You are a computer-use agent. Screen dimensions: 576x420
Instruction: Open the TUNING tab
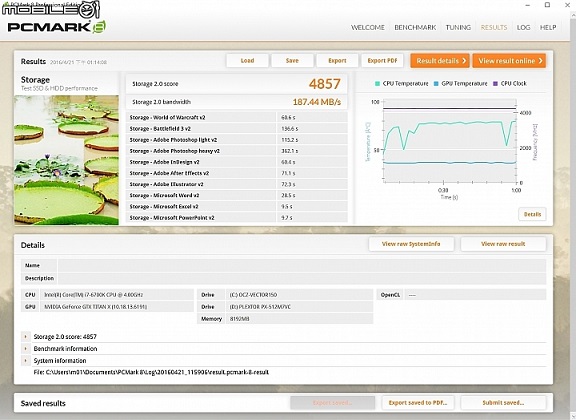458,28
